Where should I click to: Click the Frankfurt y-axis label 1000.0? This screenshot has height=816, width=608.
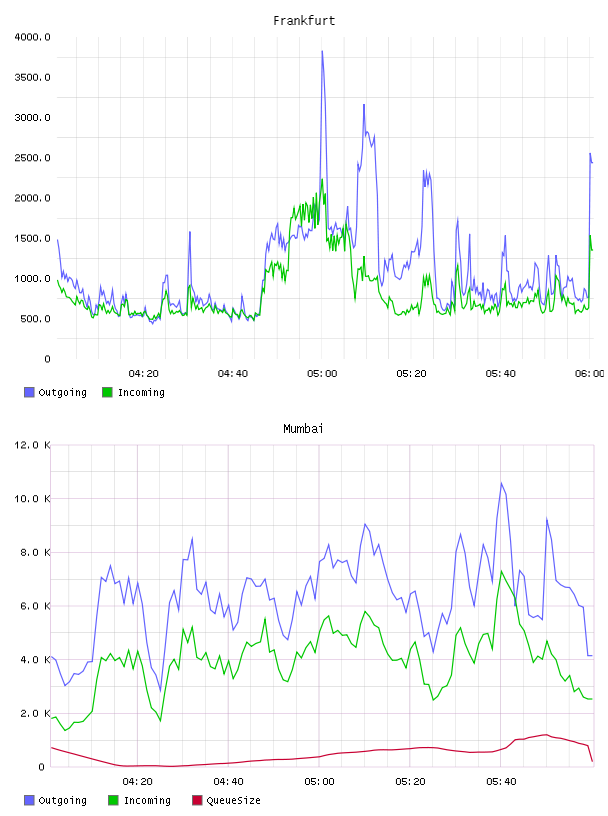click(x=32, y=278)
